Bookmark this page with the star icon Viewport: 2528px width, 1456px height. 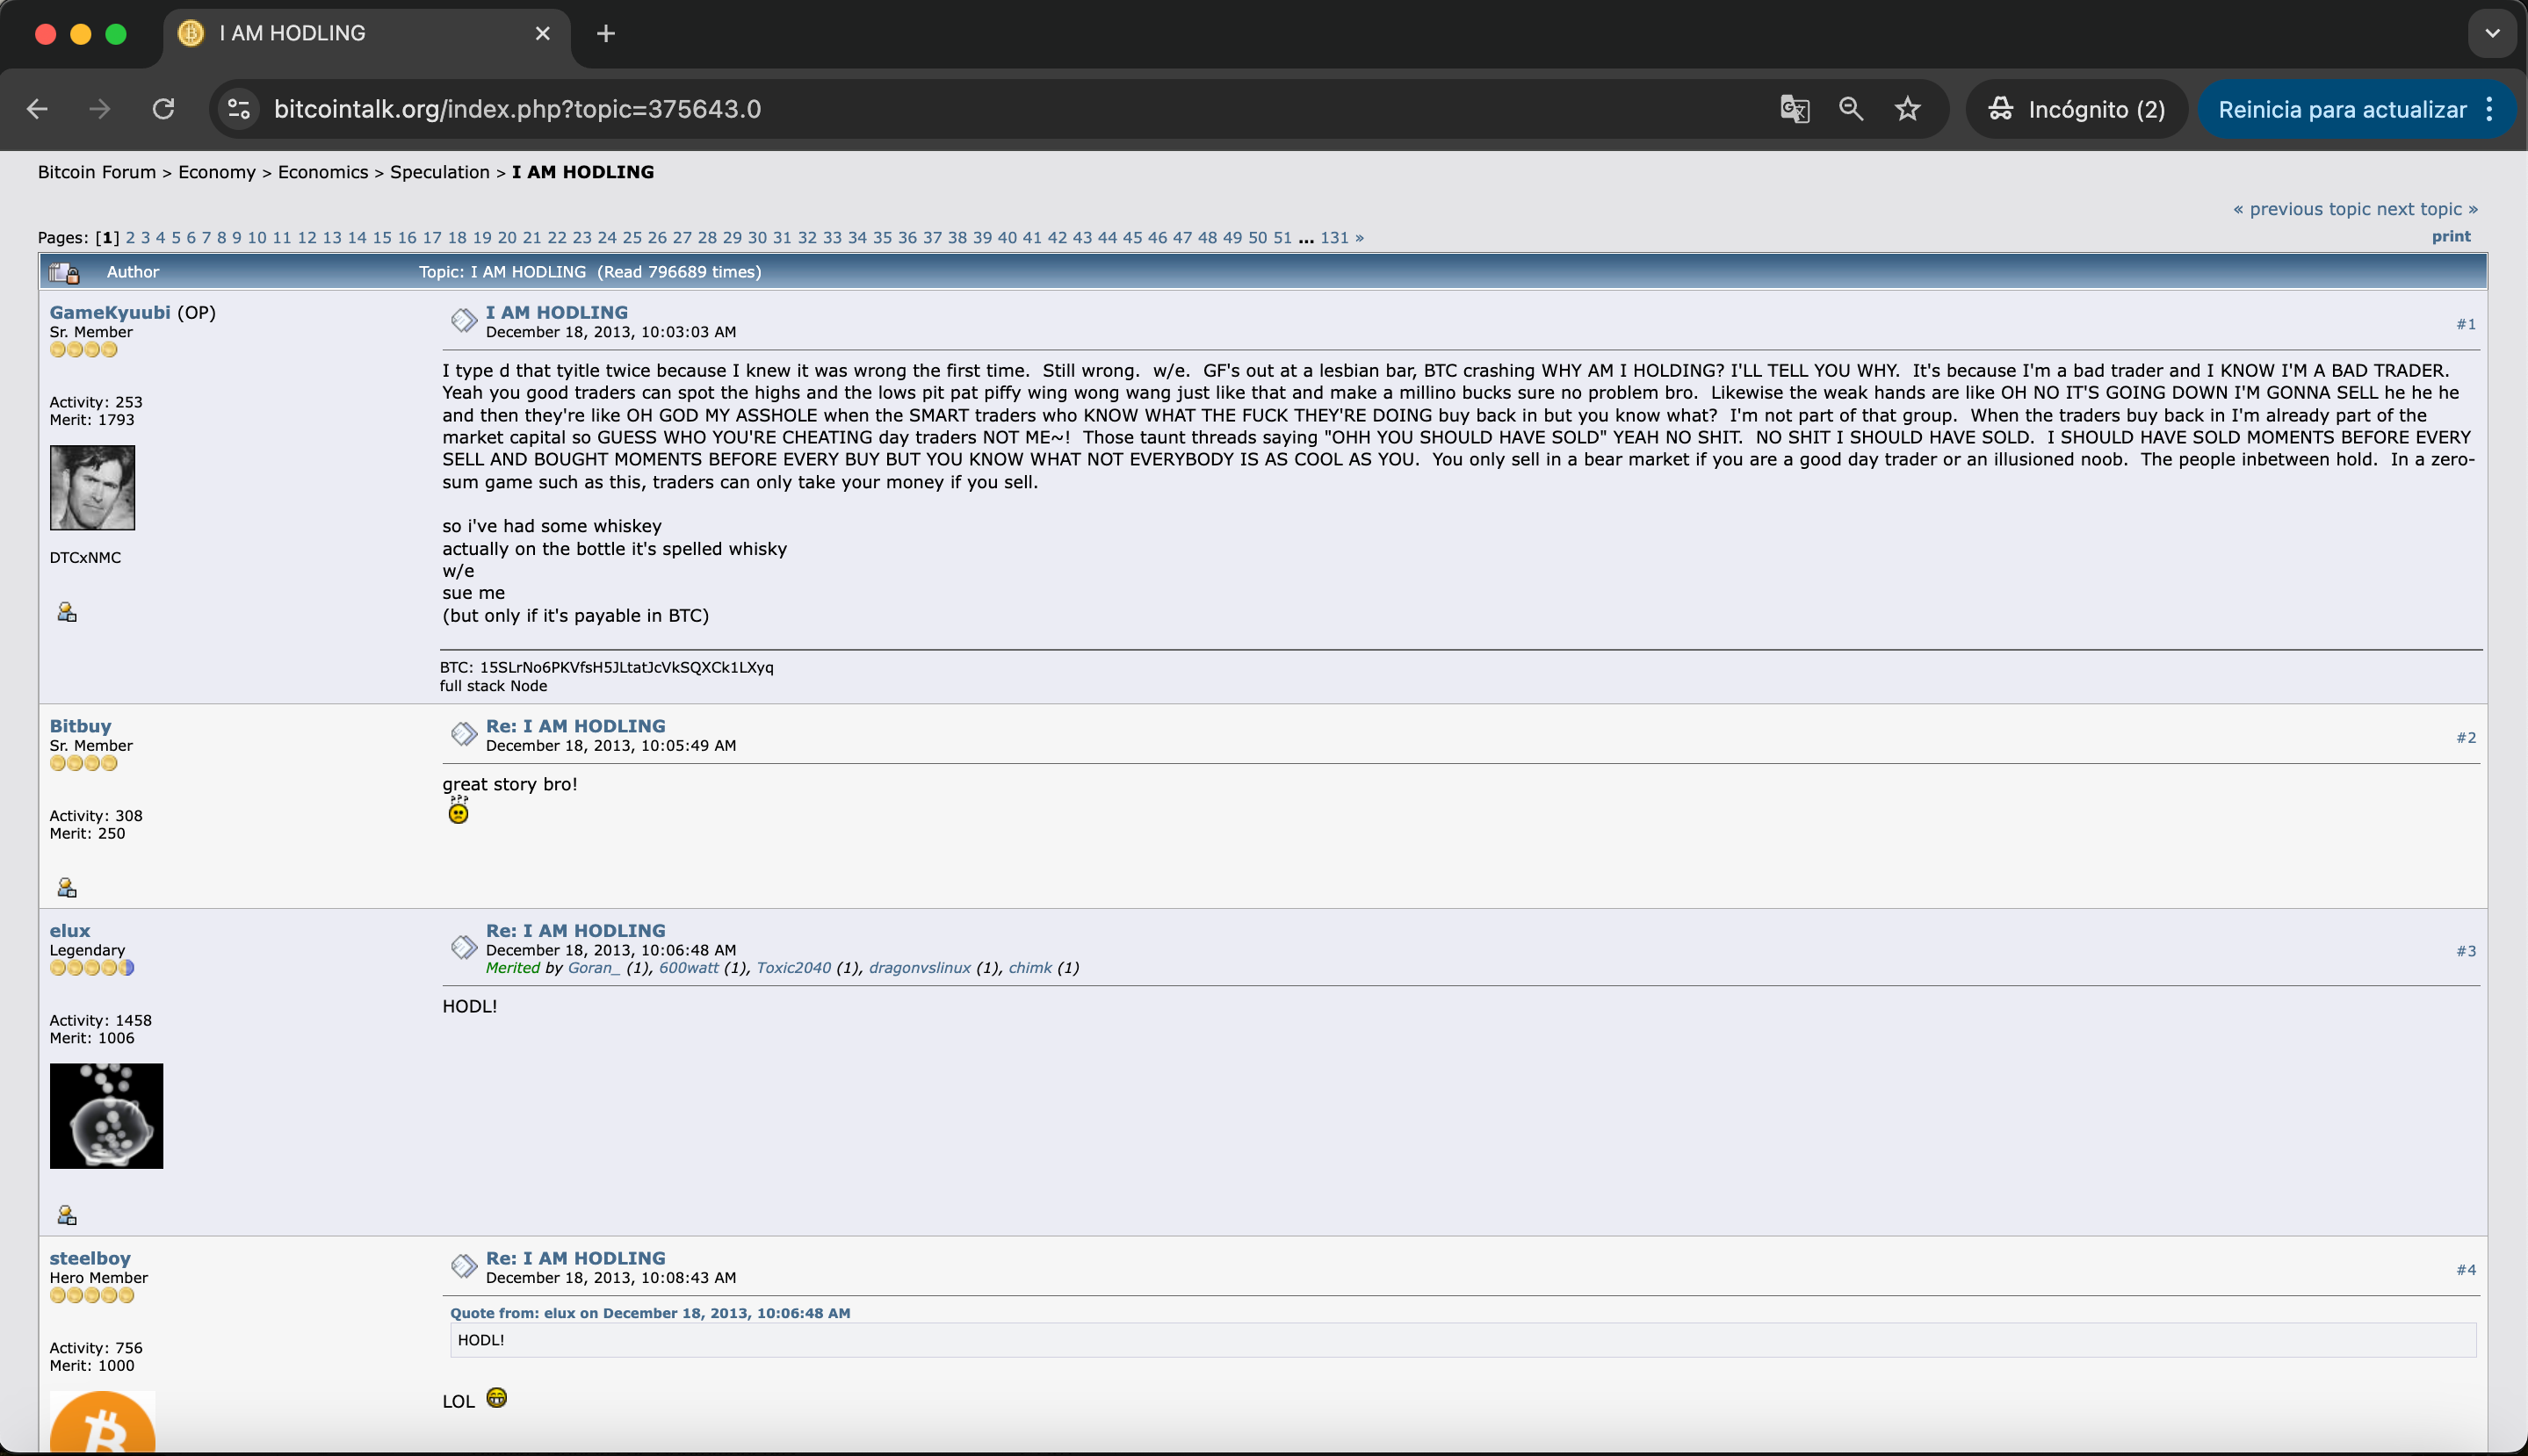pyautogui.click(x=1908, y=109)
